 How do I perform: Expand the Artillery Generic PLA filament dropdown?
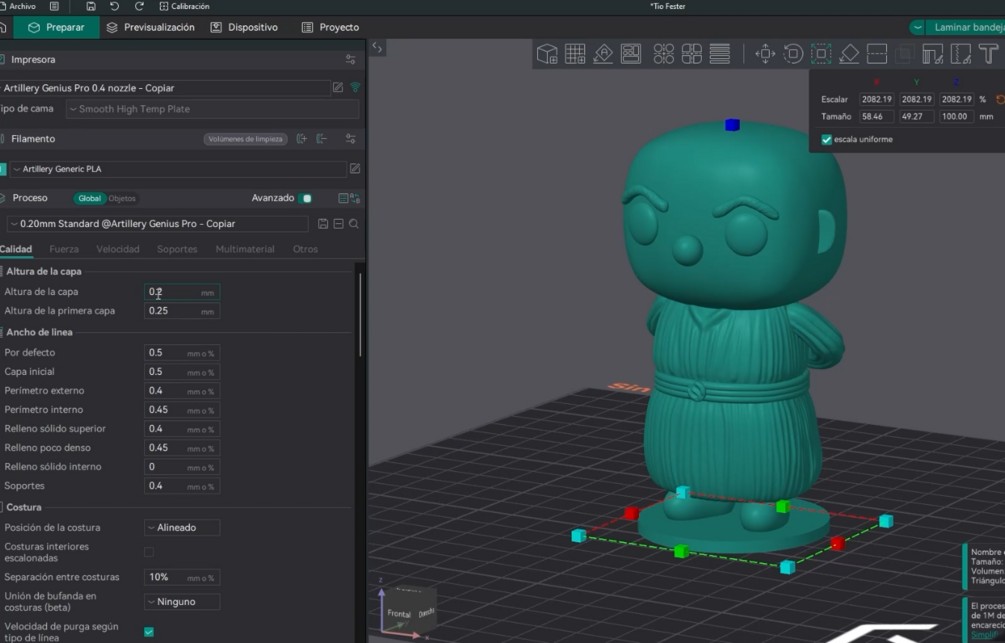179,169
